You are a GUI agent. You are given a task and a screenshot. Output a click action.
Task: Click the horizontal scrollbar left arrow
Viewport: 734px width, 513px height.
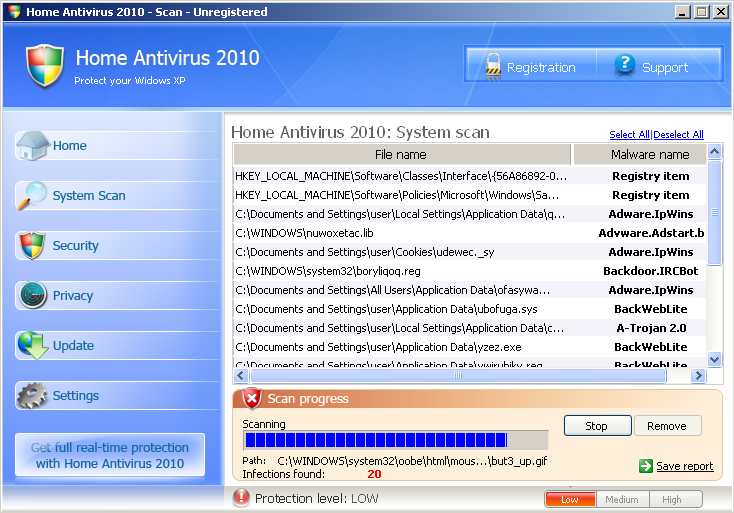pos(241,375)
